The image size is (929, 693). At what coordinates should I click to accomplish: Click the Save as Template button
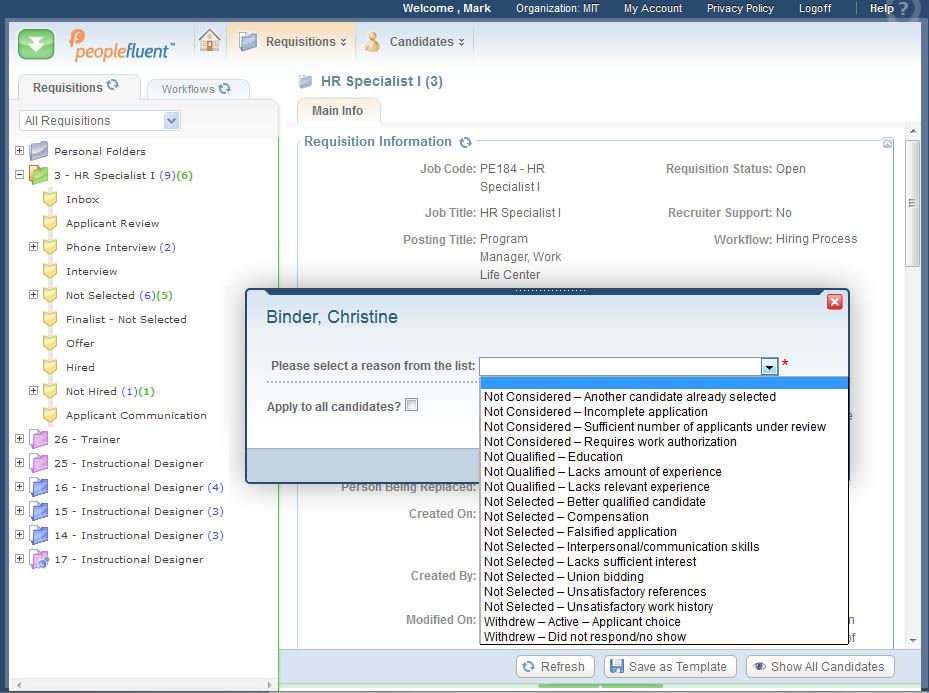click(x=670, y=667)
